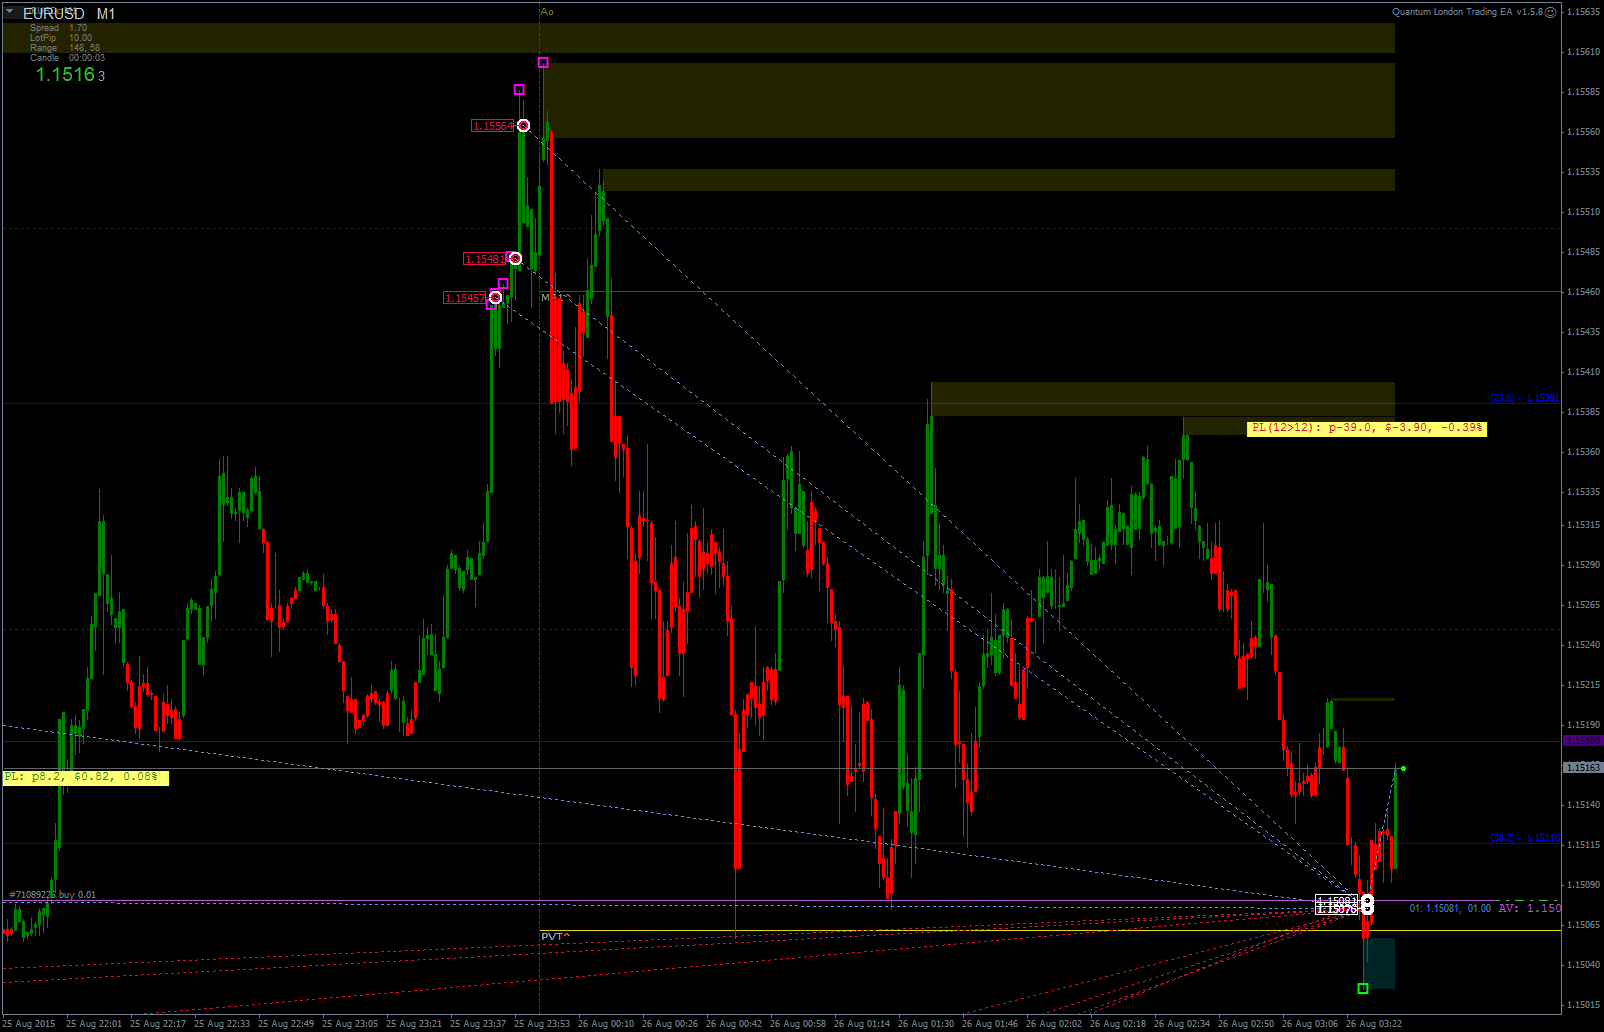Select the gray 1.15163 current price tag
The height and width of the screenshot is (1032, 1604).
tap(1583, 768)
